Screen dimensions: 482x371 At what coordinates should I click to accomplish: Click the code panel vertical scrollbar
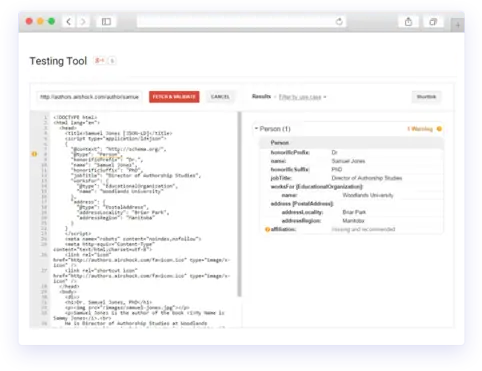pos(239,204)
